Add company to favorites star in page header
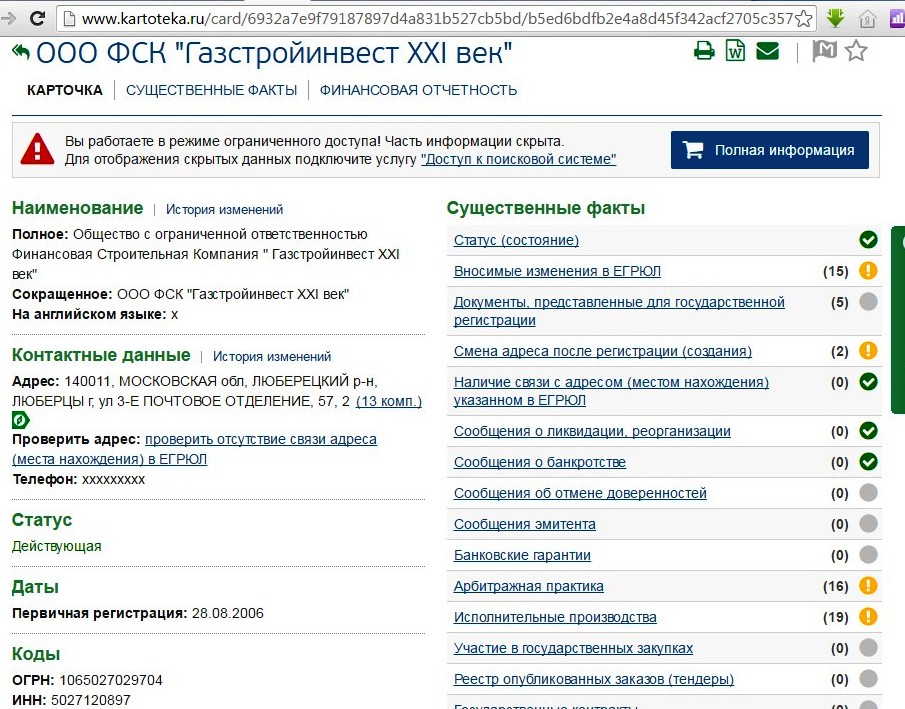 pyautogui.click(x=856, y=51)
